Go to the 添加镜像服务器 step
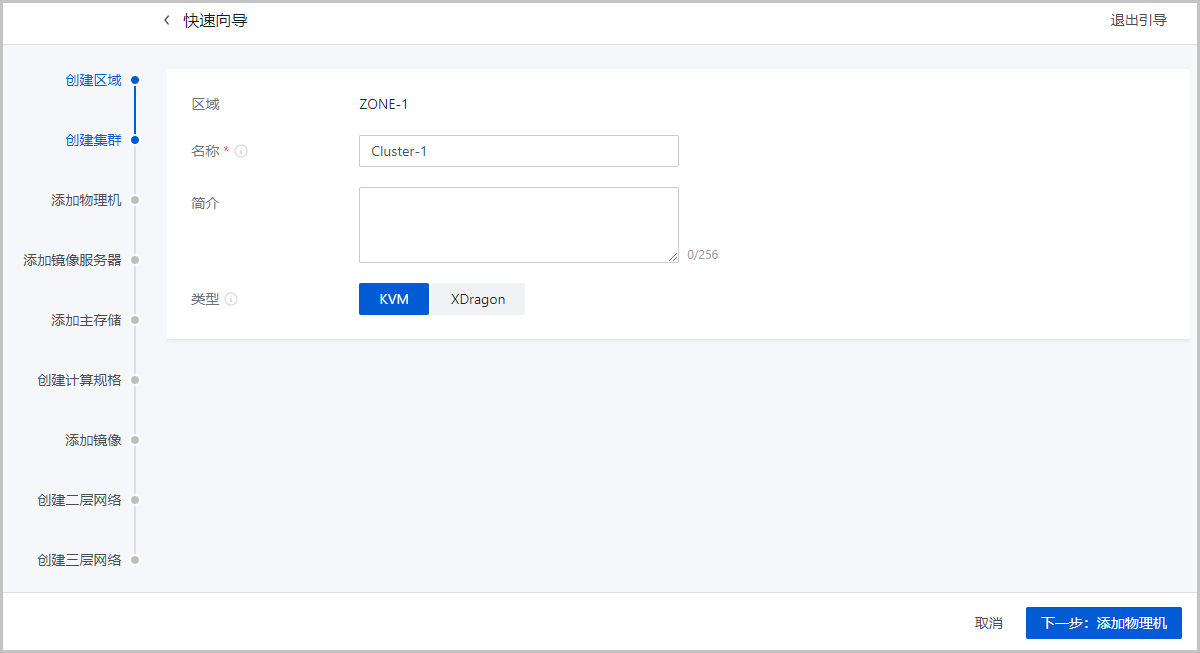Viewport: 1200px width, 653px height. point(72,260)
